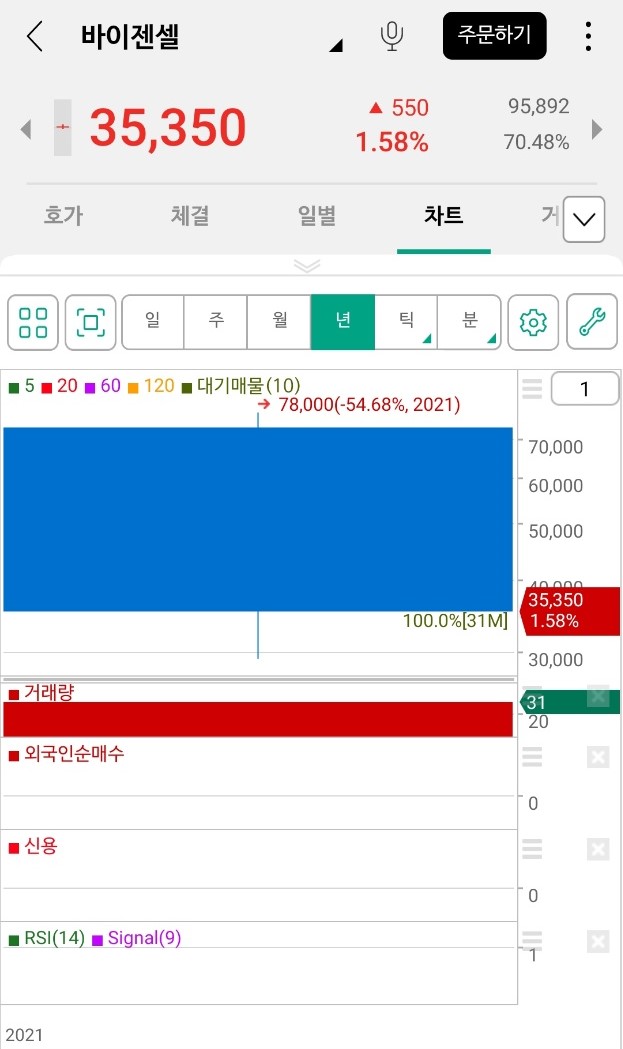Screen dimensions: 623x1049
Task: Switch to the 호가 tab
Action: [64, 215]
